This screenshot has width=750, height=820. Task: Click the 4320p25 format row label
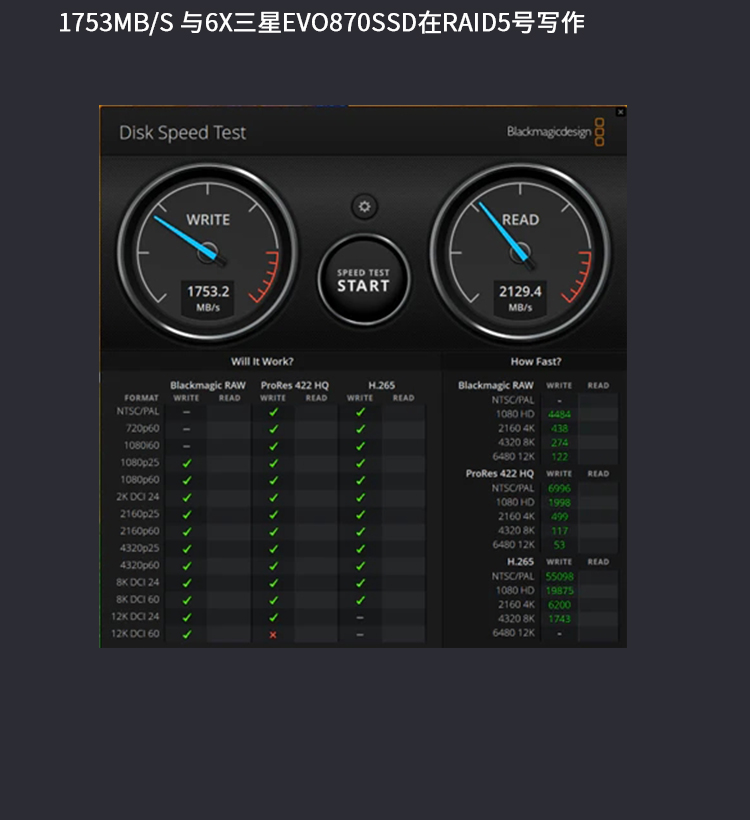click(140, 548)
